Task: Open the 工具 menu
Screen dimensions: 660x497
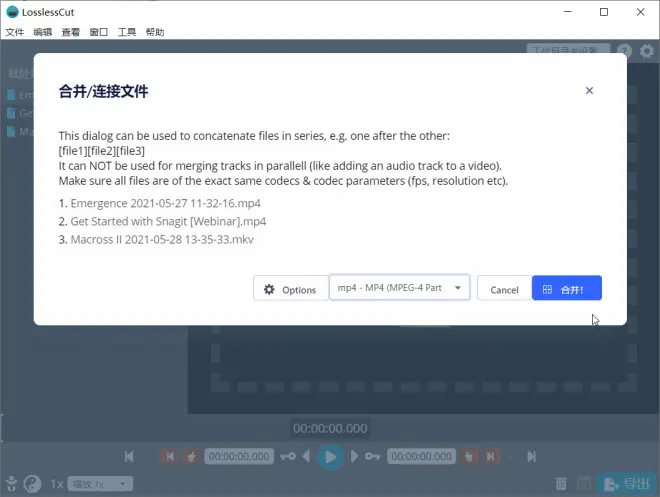Action: [x=127, y=32]
